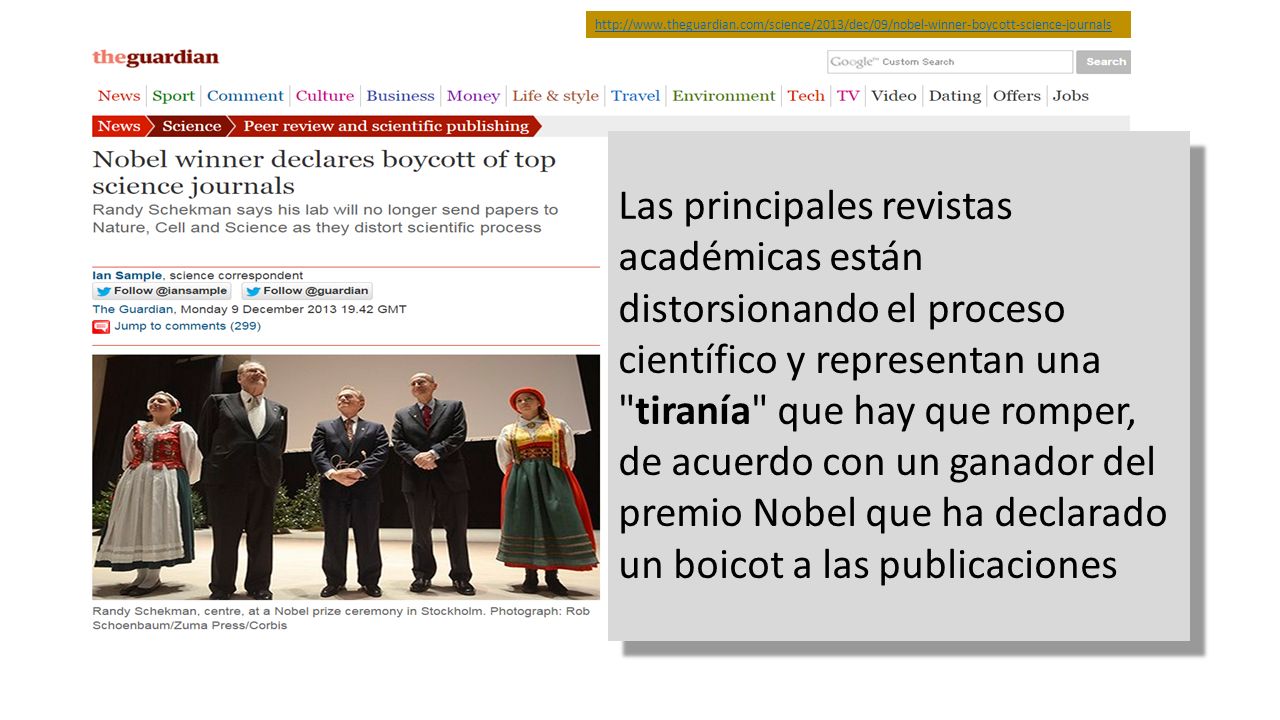This screenshot has height=720, width=1280.
Task: Open the Sport section
Action: 173,96
